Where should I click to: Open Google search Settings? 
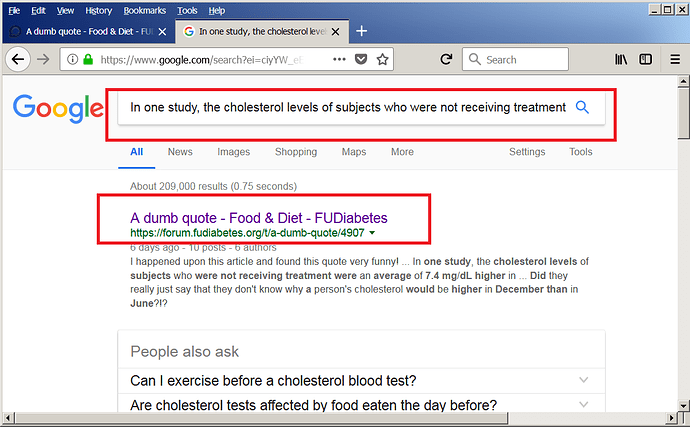[x=527, y=152]
